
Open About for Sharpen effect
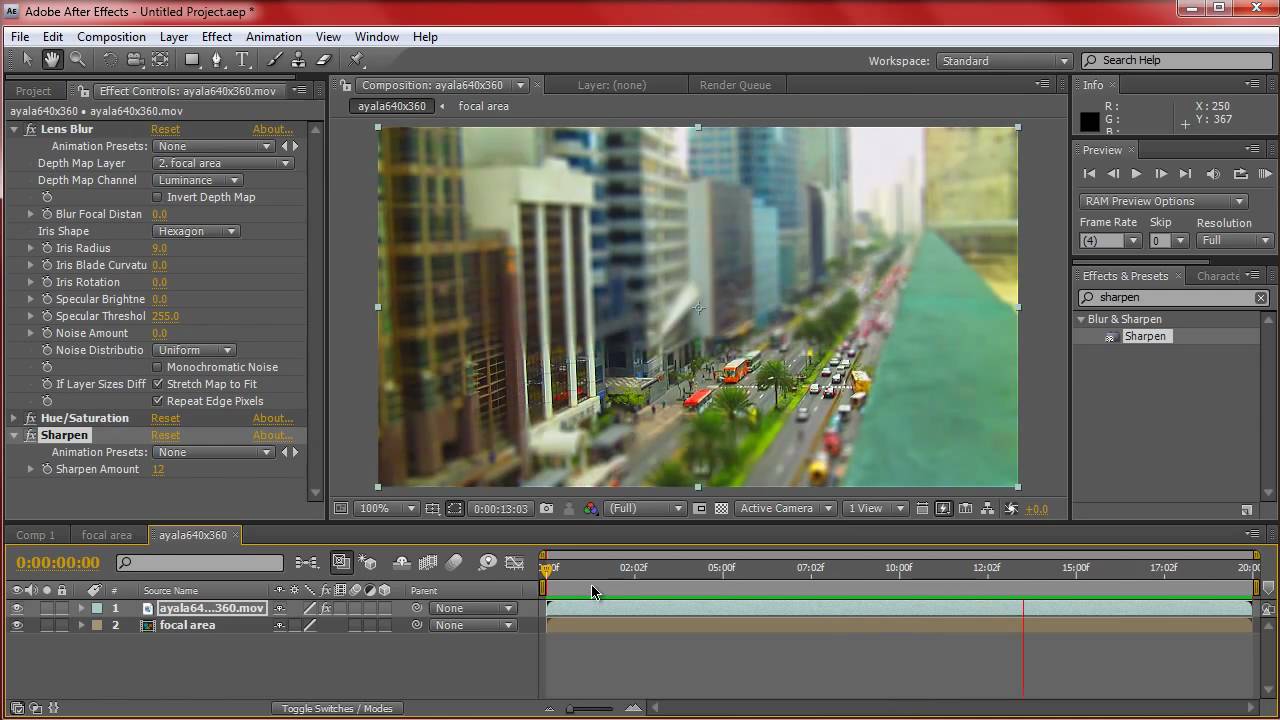[272, 435]
